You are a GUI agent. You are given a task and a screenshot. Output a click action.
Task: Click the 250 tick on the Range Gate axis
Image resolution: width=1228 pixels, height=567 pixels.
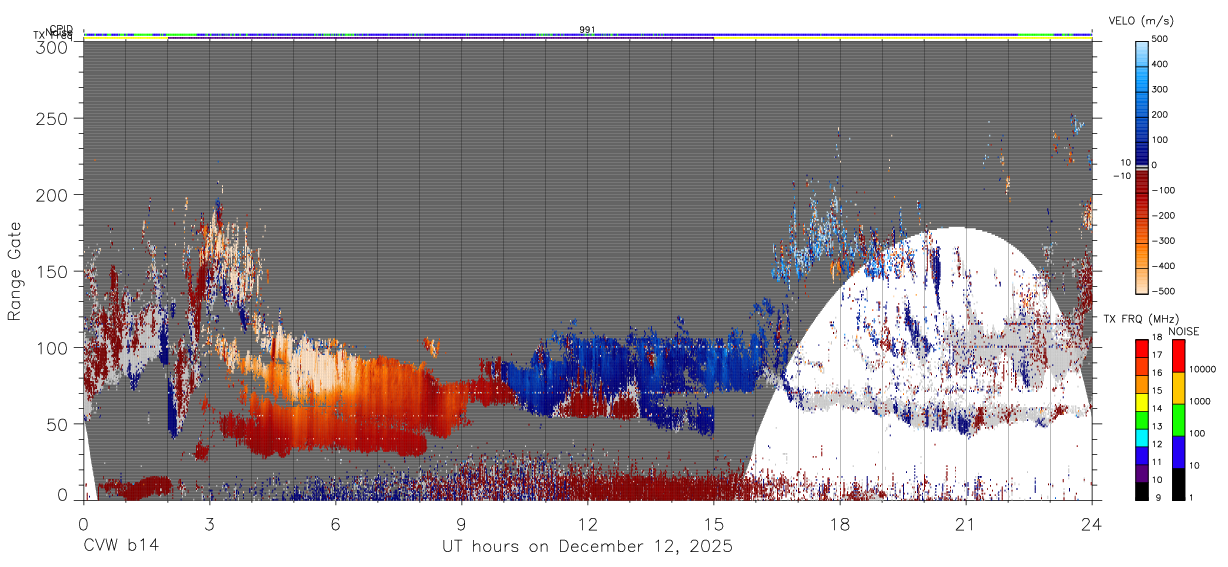click(53, 119)
